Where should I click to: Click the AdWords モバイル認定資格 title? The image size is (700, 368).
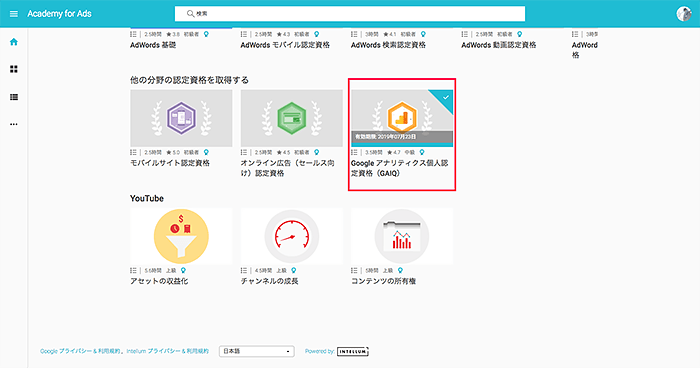pyautogui.click(x=285, y=45)
